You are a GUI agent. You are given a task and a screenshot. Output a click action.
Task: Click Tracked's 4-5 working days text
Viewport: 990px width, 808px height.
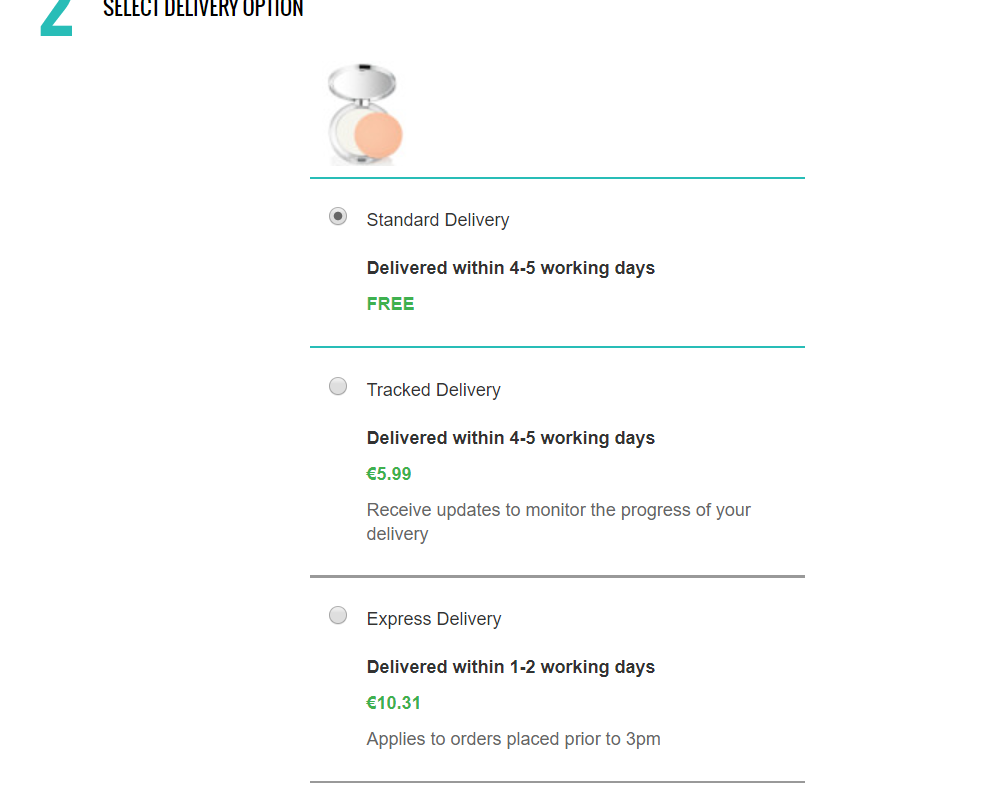coord(511,438)
